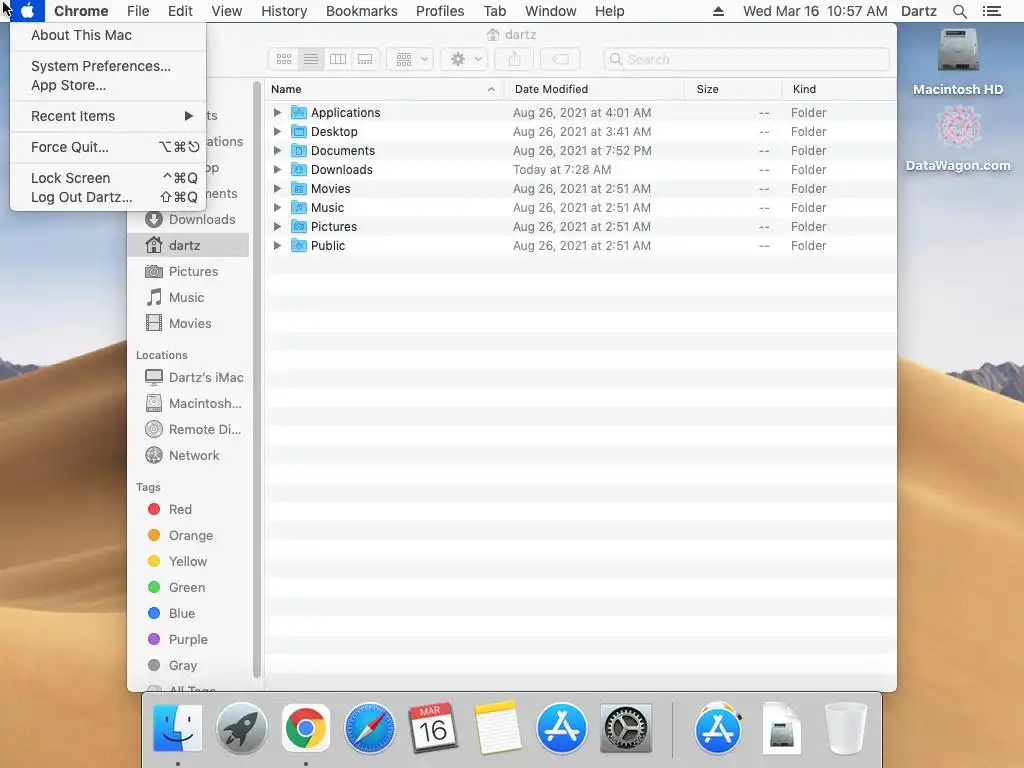The width and height of the screenshot is (1024, 768).
Task: Sort by Name column header
Action: (x=384, y=89)
